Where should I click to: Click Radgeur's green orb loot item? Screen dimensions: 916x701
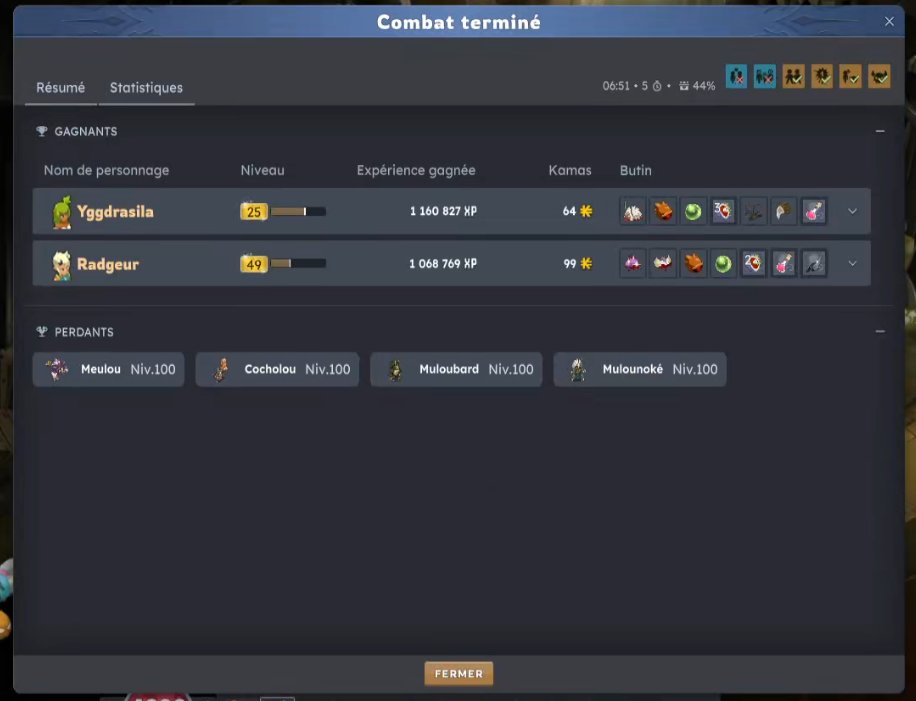(x=723, y=263)
